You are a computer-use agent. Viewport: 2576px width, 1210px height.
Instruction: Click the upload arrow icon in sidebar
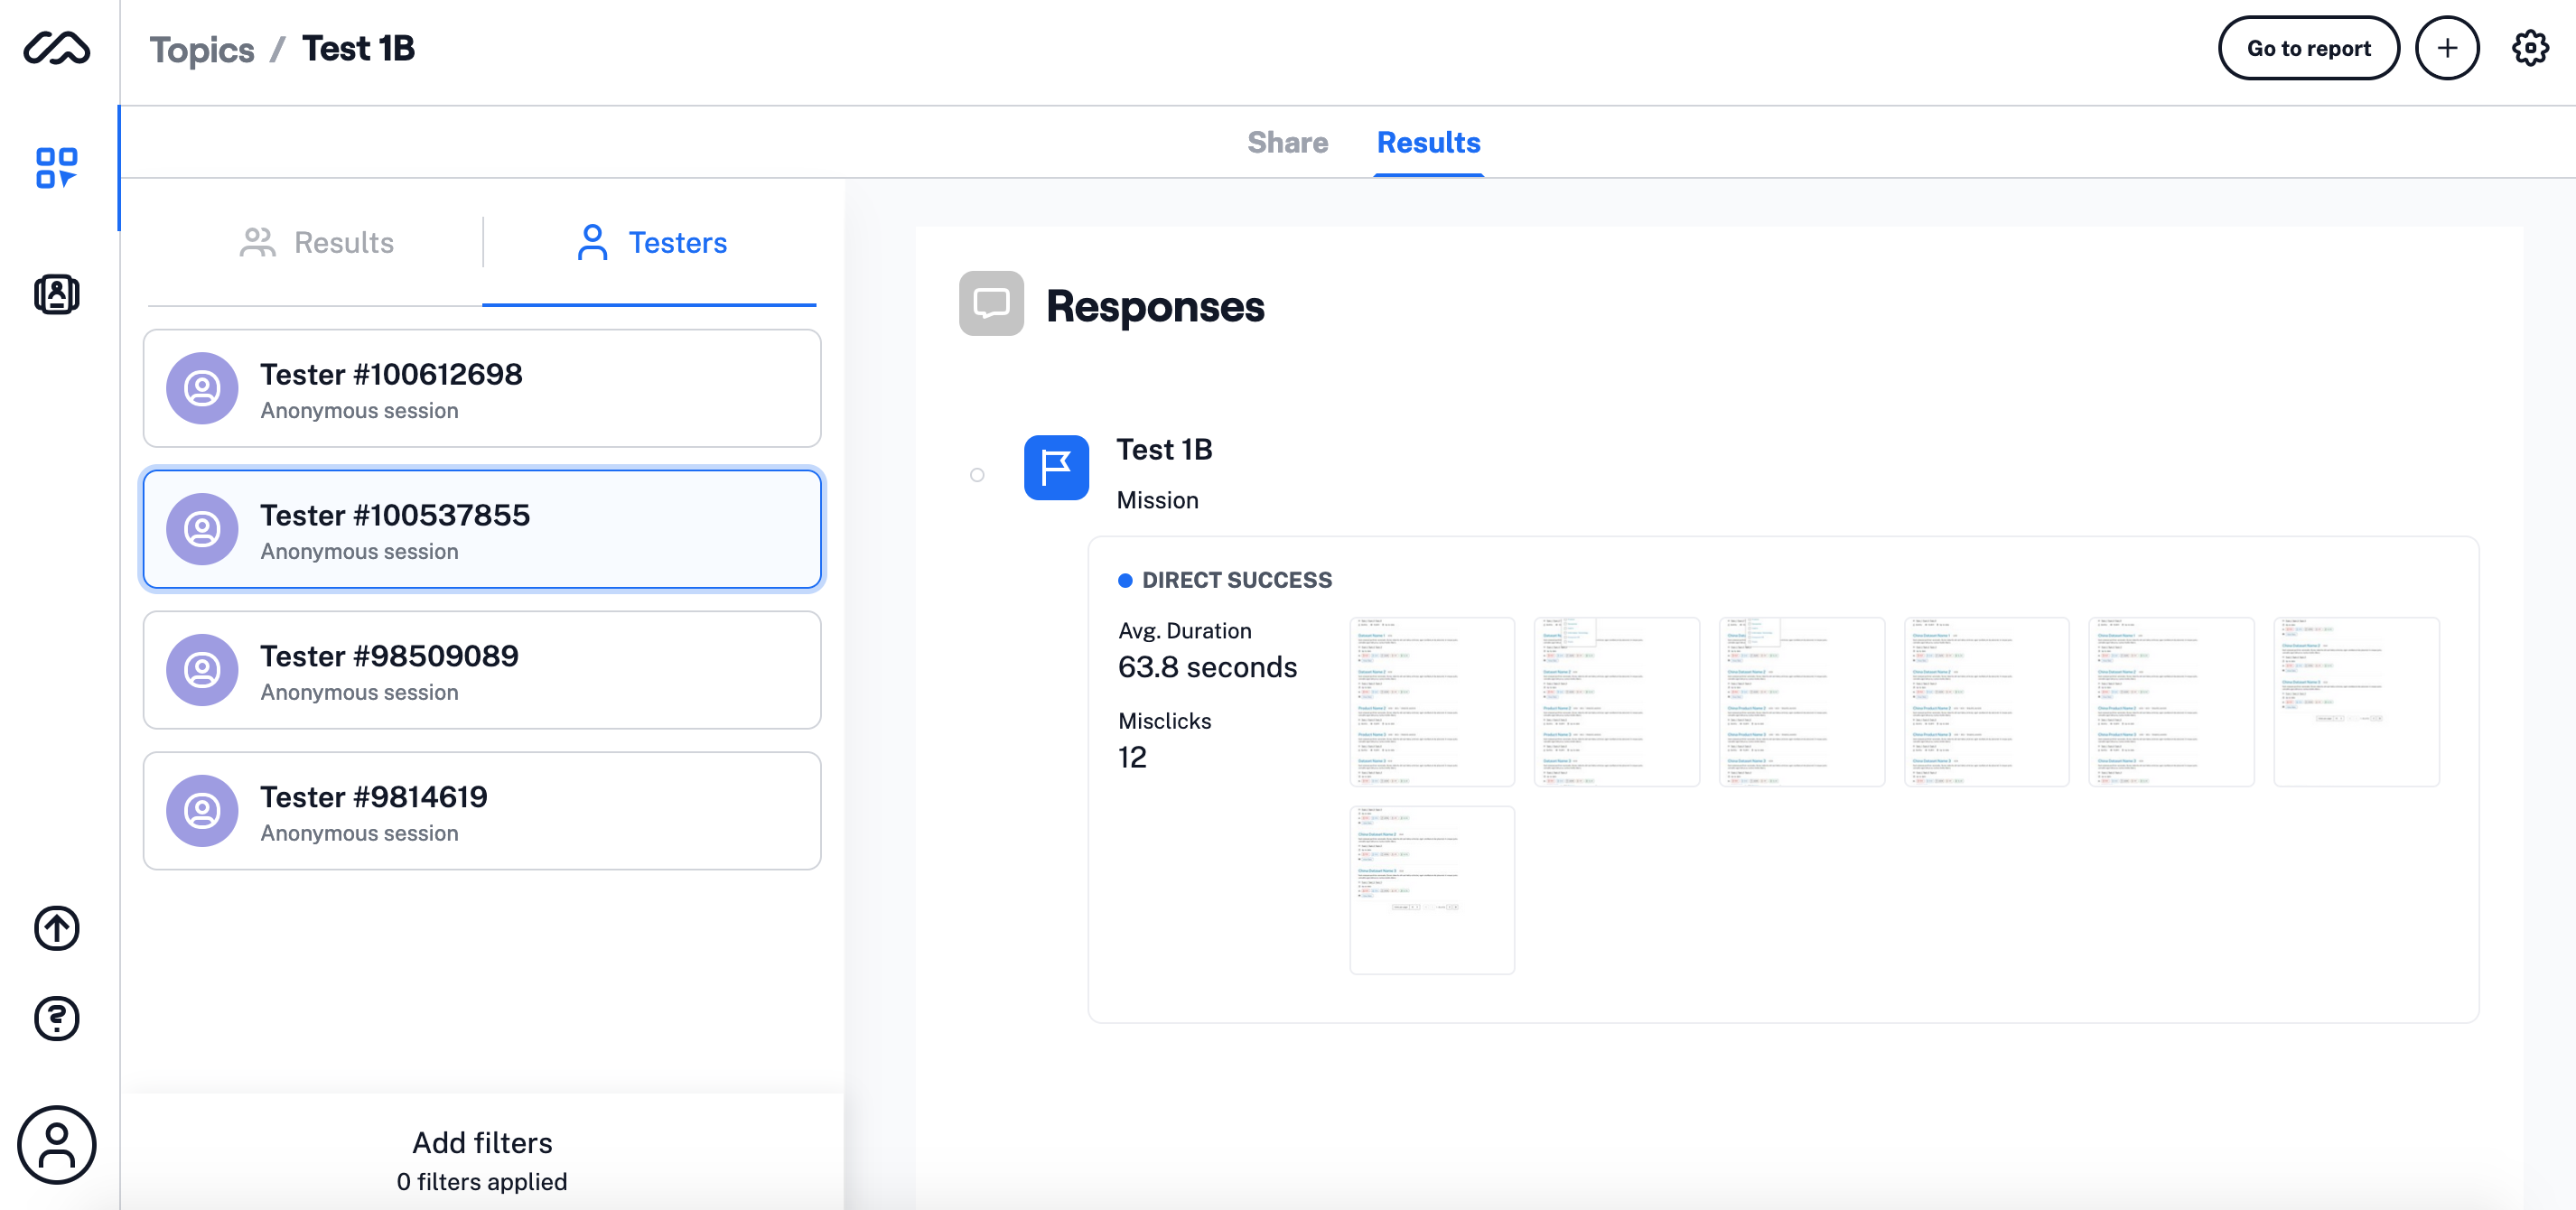(x=57, y=928)
